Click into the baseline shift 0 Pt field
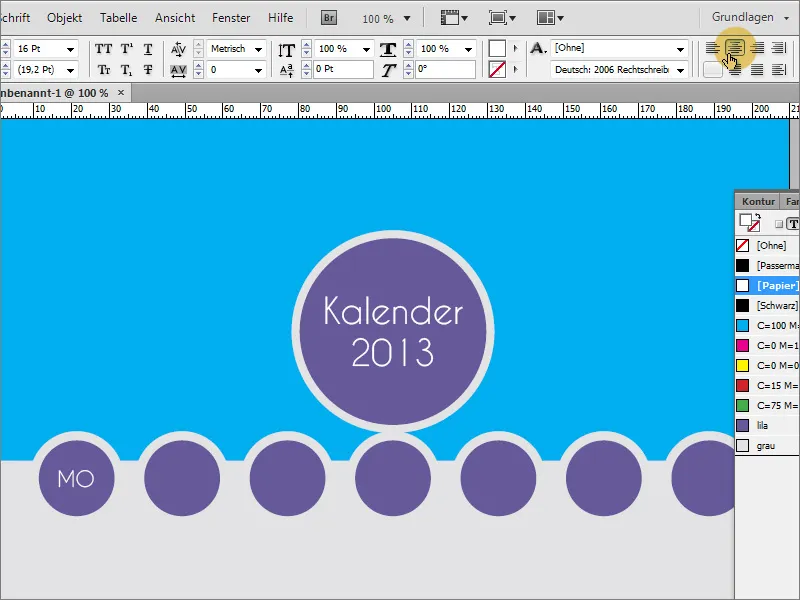 tap(342, 69)
